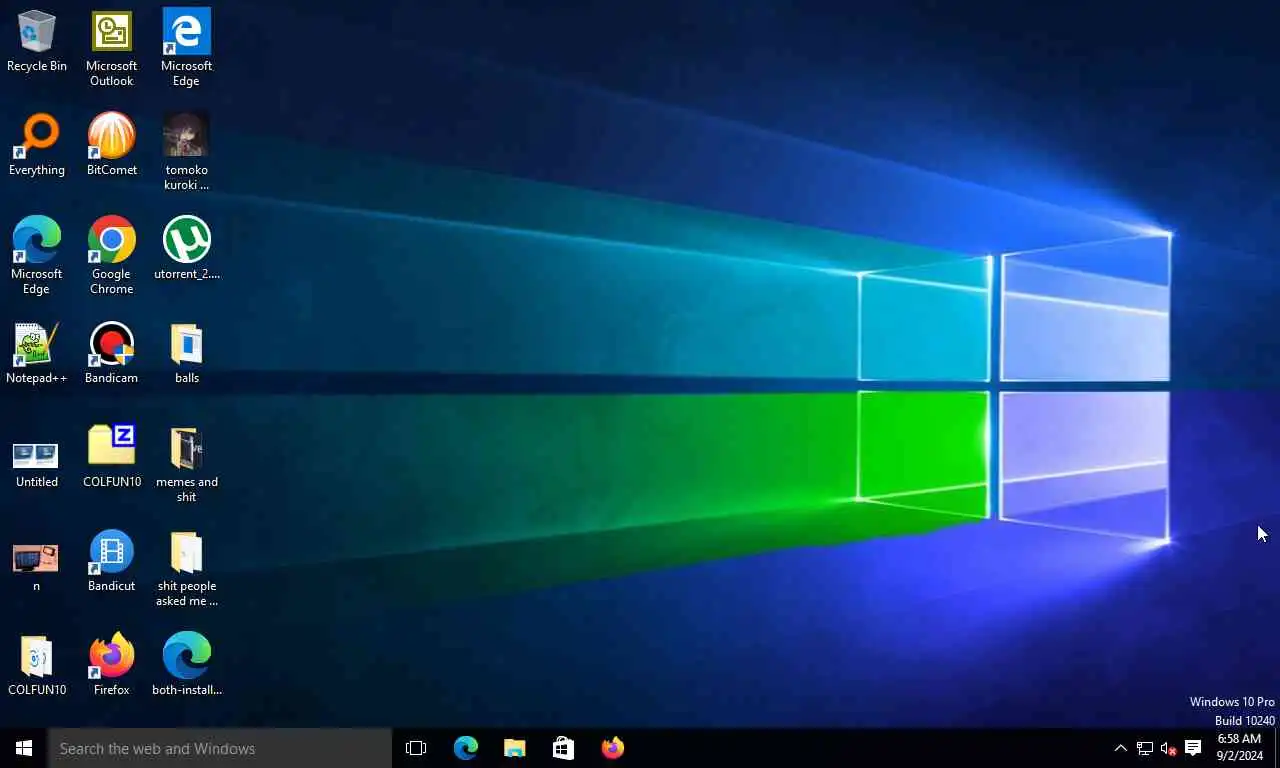Select the blue legacy Microsoft Edge shortcut

(x=186, y=48)
